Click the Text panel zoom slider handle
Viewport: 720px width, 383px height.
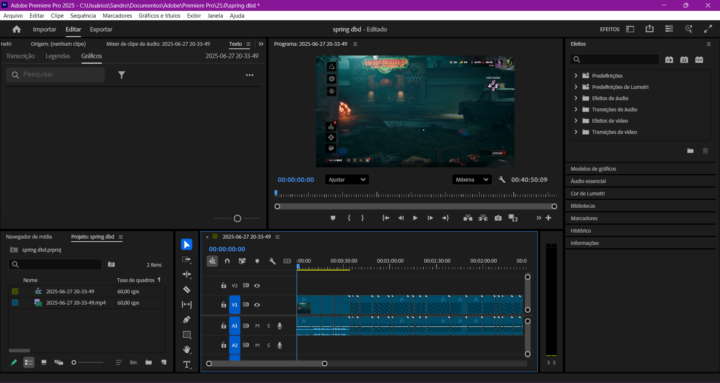(x=237, y=219)
